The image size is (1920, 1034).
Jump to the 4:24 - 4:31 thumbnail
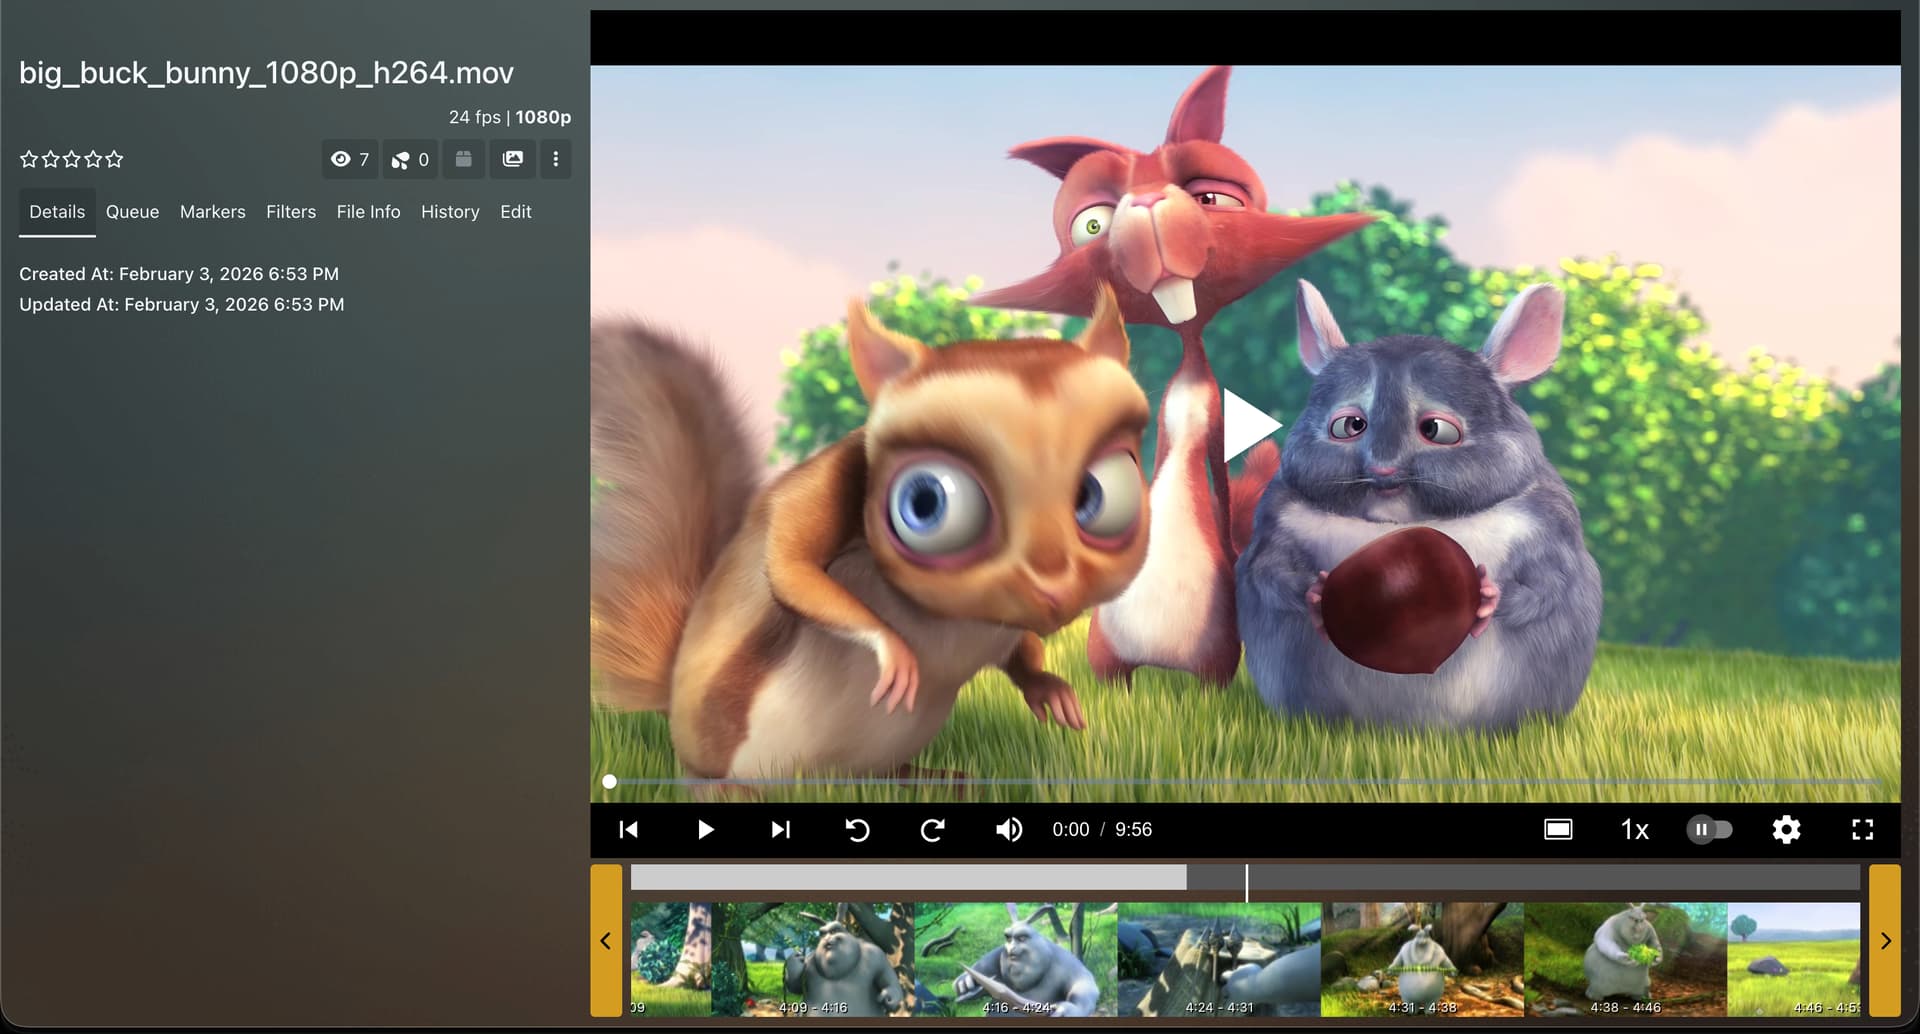pos(1218,959)
